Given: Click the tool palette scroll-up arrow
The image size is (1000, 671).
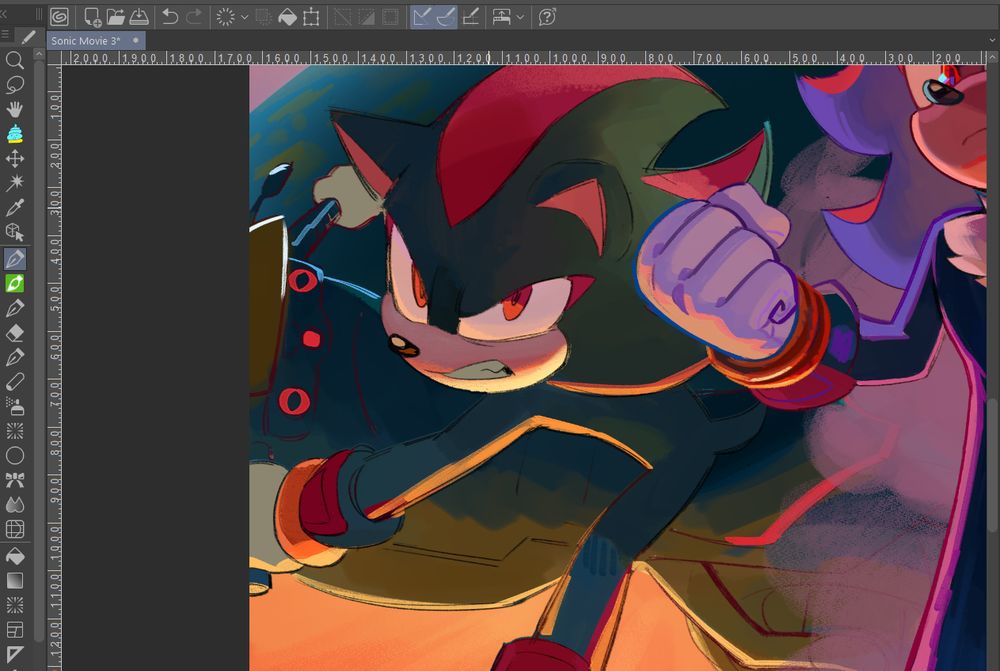Looking at the screenshot, I should pyautogui.click(x=38, y=55).
